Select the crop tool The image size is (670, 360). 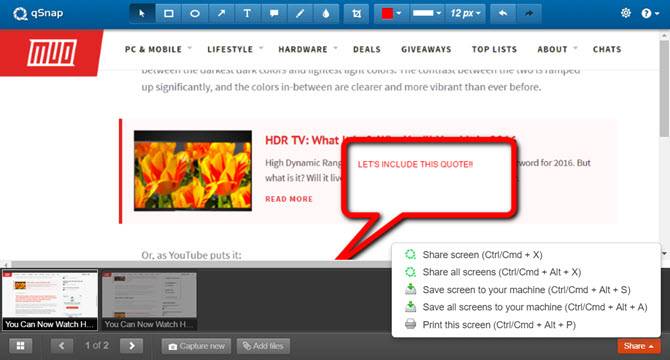click(x=356, y=13)
